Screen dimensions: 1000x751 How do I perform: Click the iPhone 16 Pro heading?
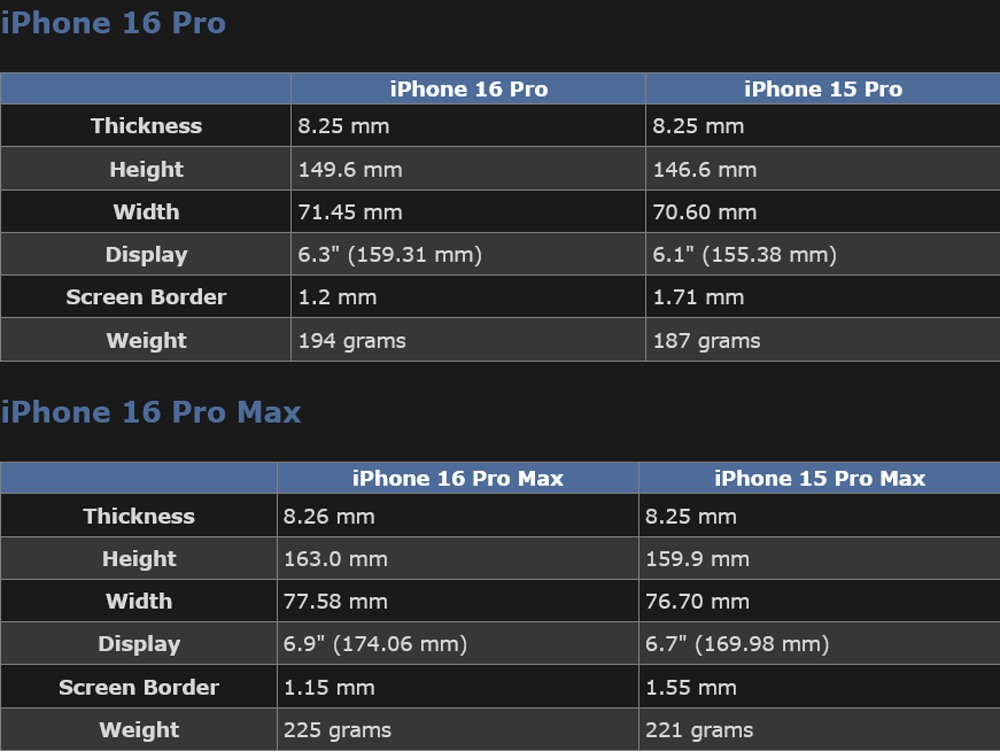(113, 23)
